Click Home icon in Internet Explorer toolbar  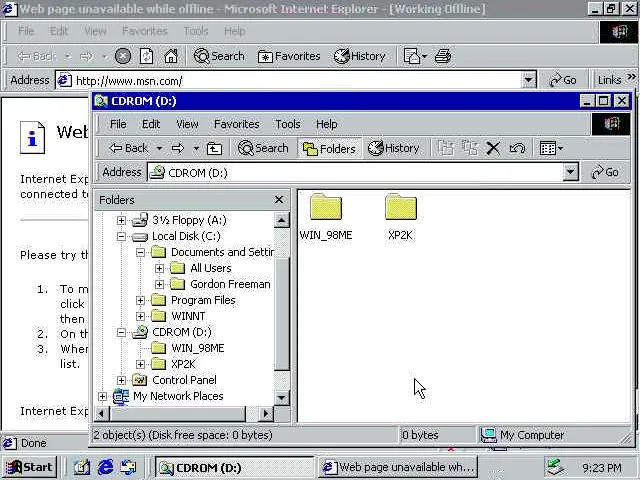(171, 56)
